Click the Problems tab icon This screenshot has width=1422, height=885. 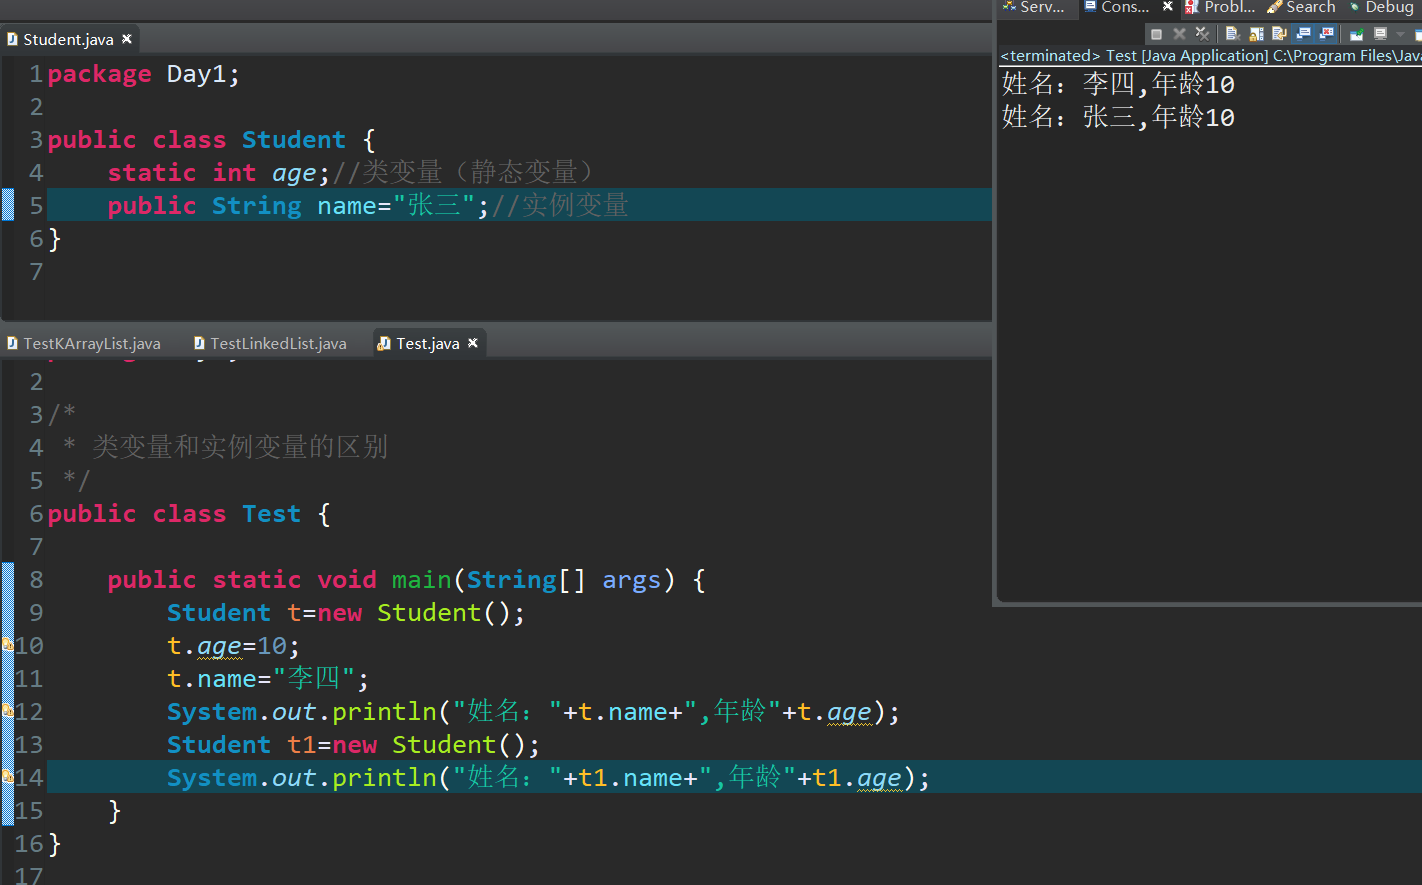pos(1192,7)
